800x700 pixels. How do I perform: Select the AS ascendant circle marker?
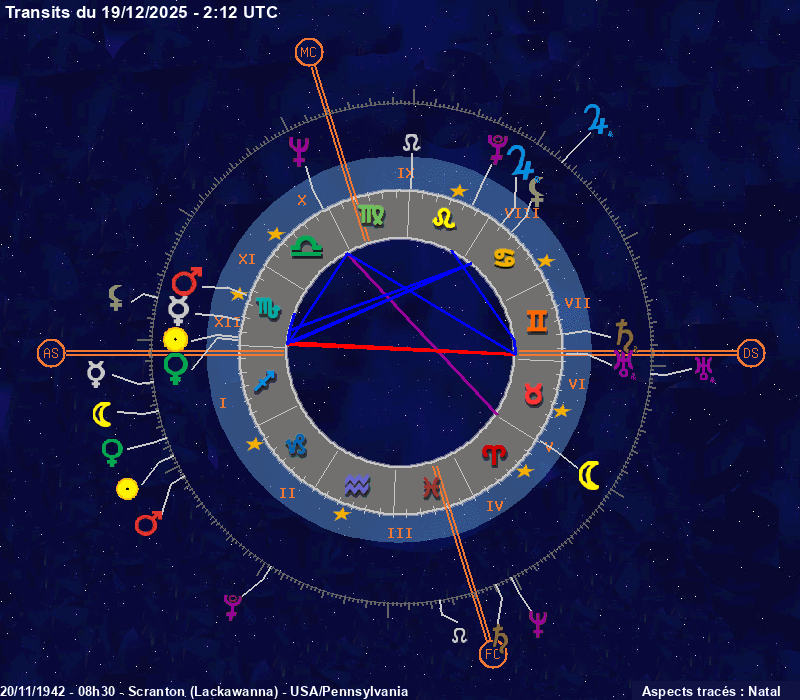pos(51,353)
